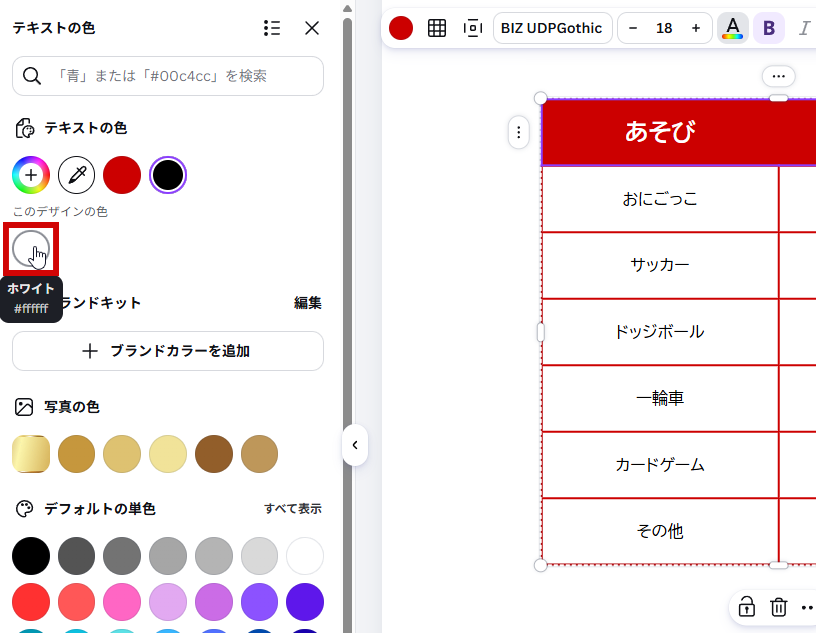
Task: Close the text color panel
Action: coord(312,28)
